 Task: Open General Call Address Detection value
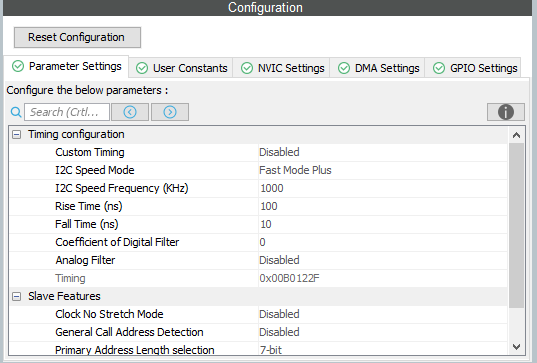(x=279, y=332)
